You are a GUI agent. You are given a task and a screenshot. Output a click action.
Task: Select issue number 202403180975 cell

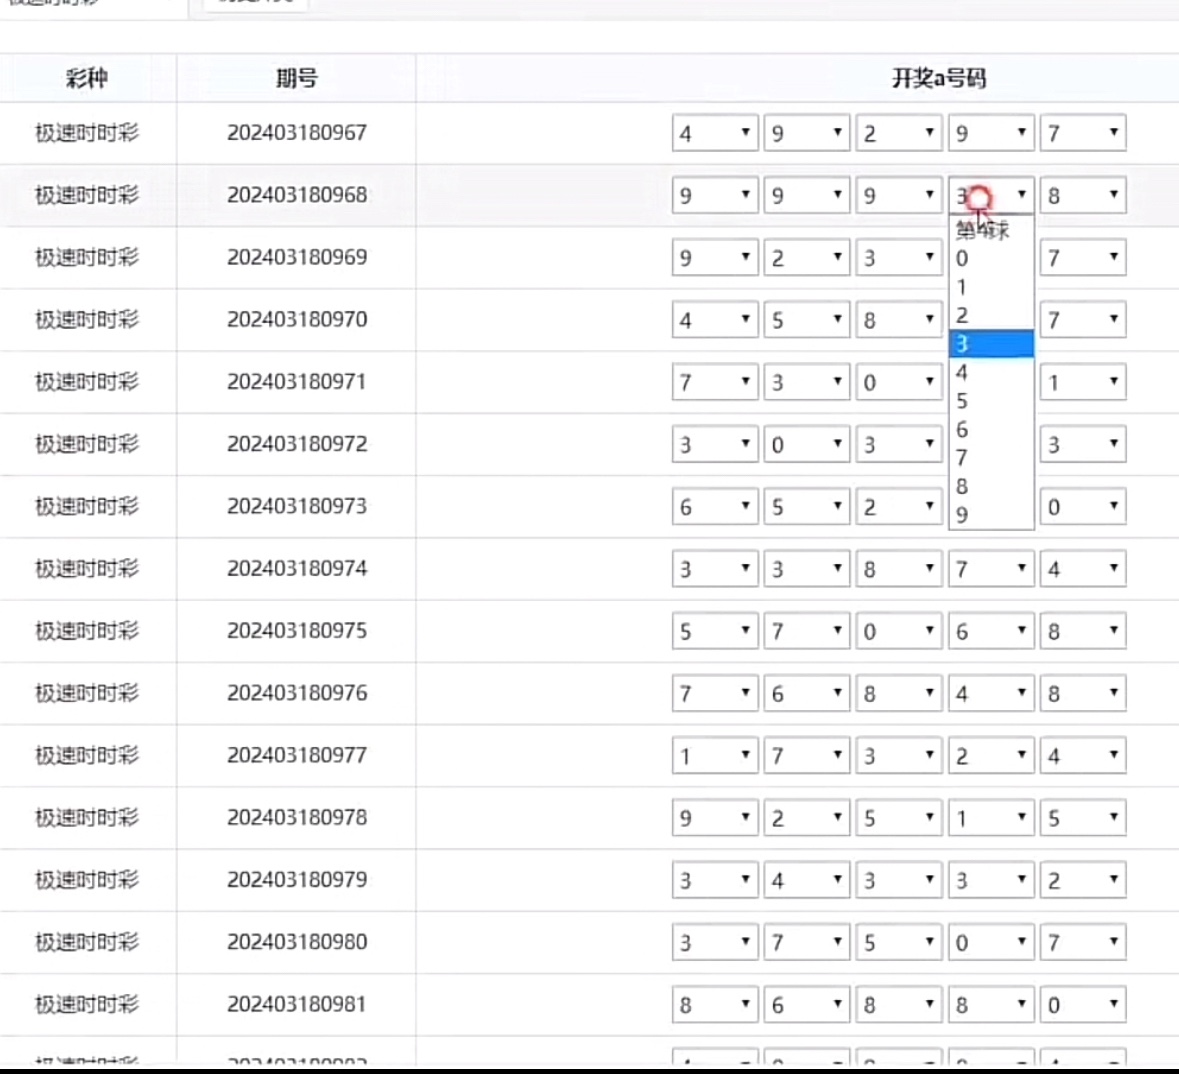[296, 631]
